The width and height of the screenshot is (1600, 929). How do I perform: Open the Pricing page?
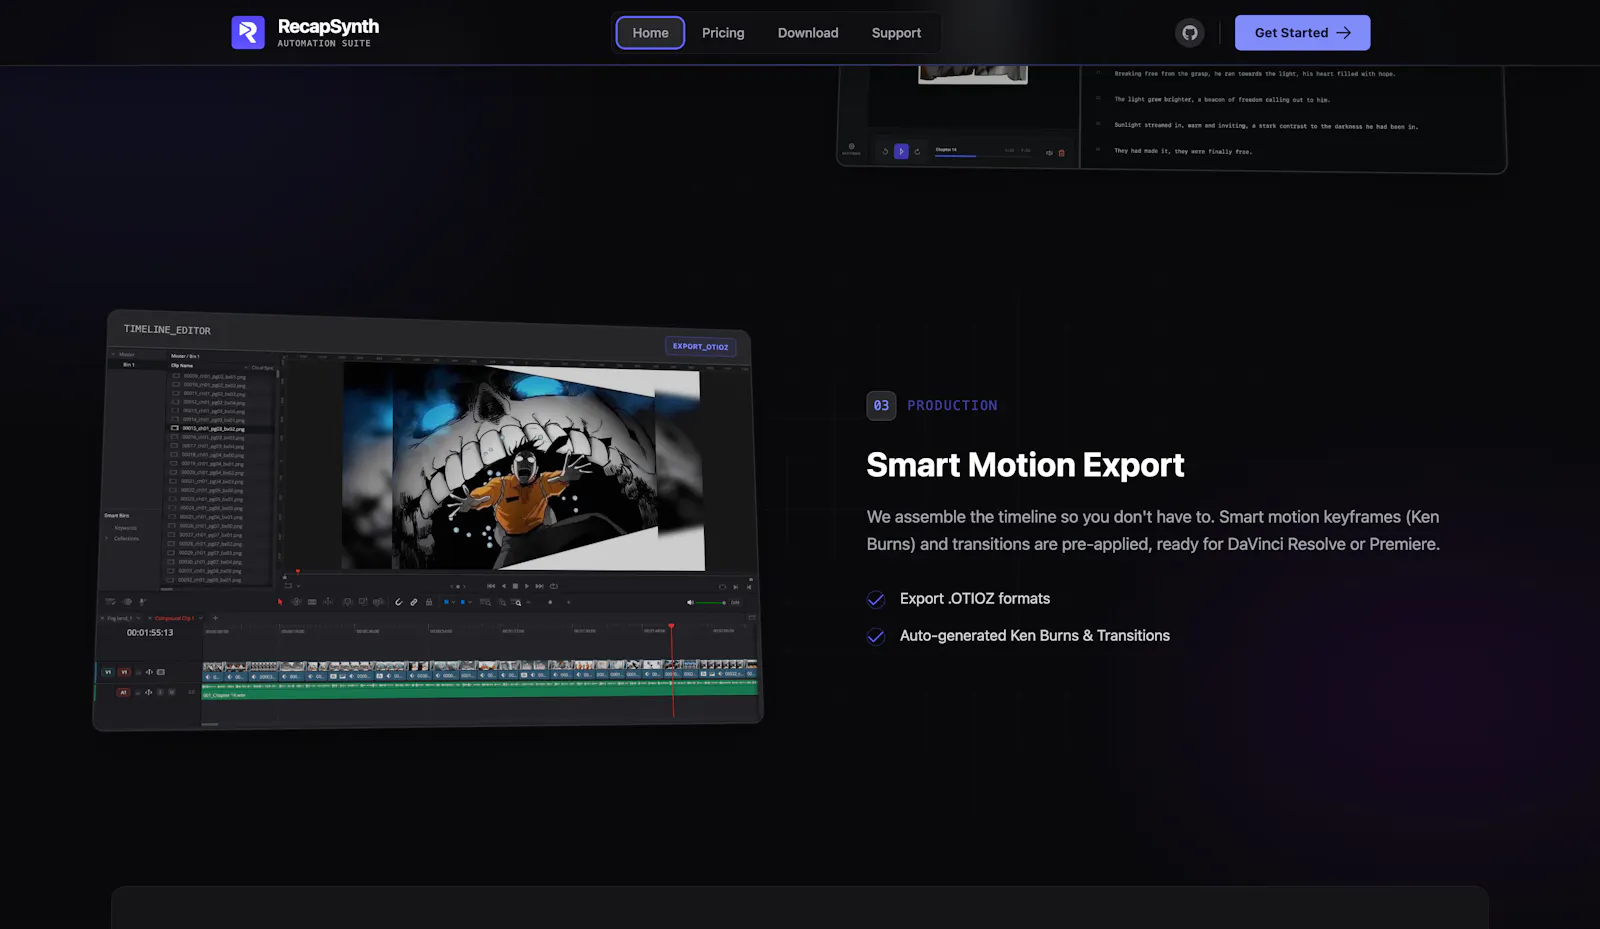coord(723,33)
